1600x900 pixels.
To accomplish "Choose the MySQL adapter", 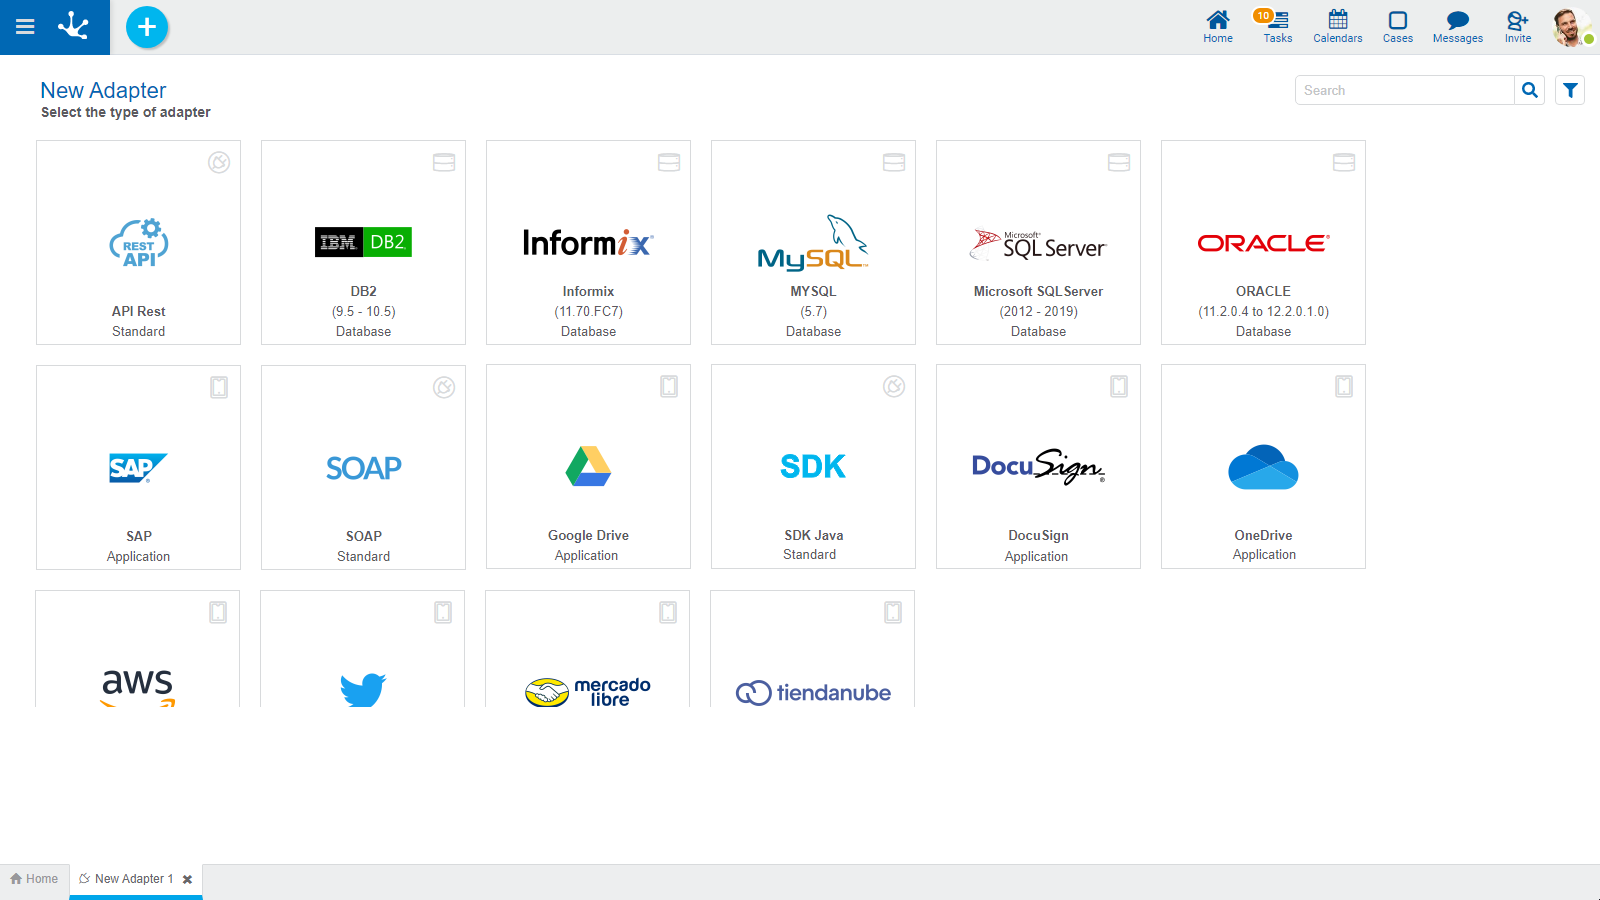I will [814, 243].
